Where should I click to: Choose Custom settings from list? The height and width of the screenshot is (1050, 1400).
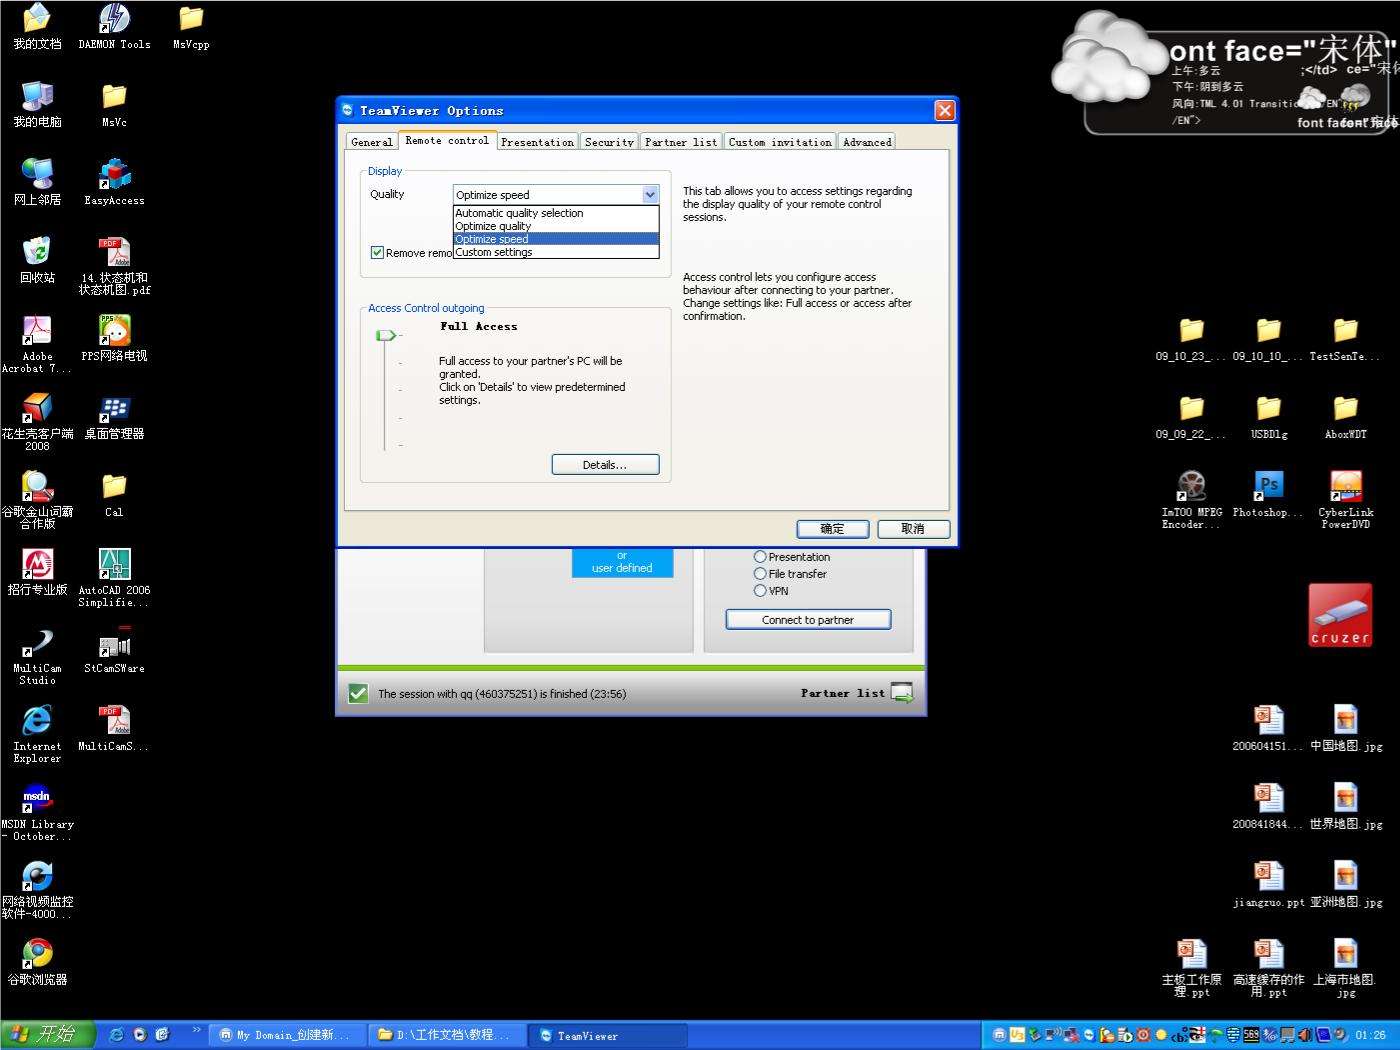tap(556, 252)
